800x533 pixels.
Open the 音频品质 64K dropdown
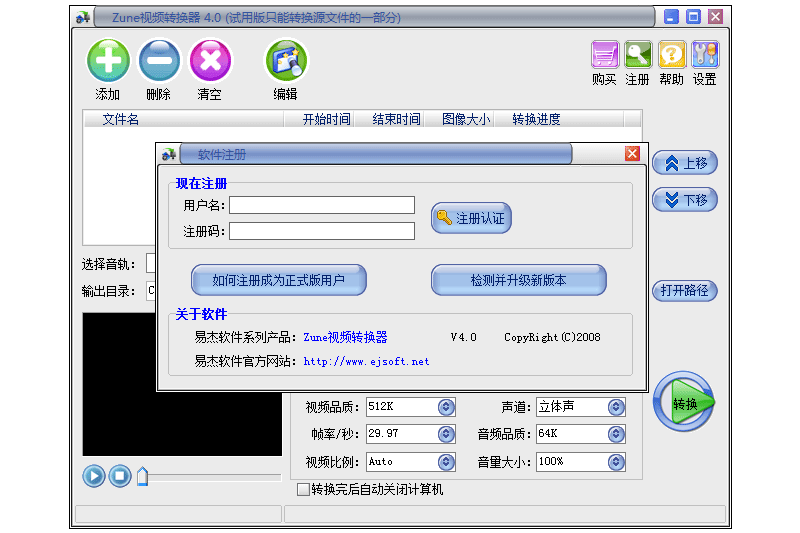point(616,434)
